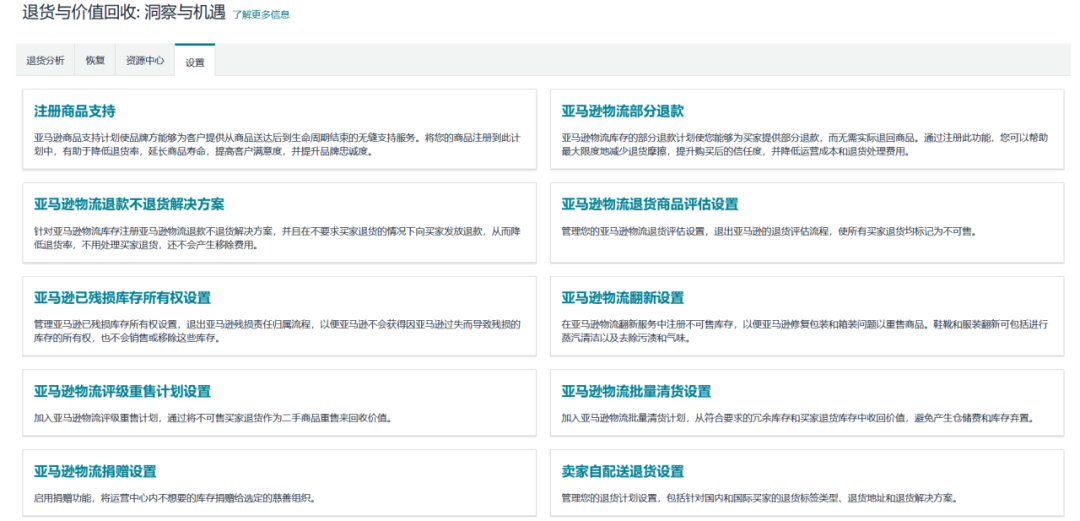Switch to the 退货分析 tab

[x=45, y=60]
